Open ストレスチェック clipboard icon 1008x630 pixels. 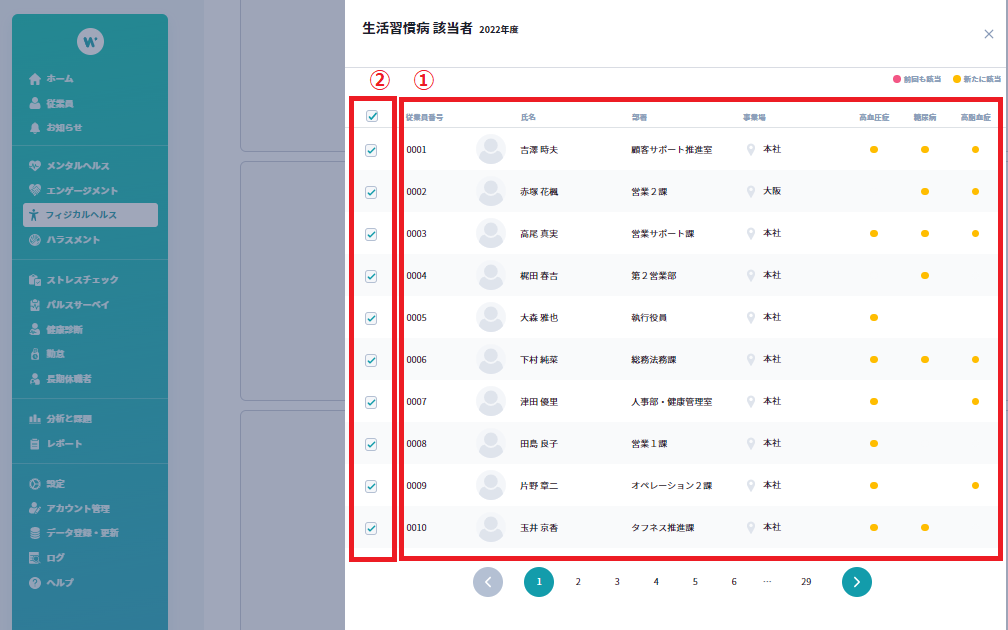point(35,280)
